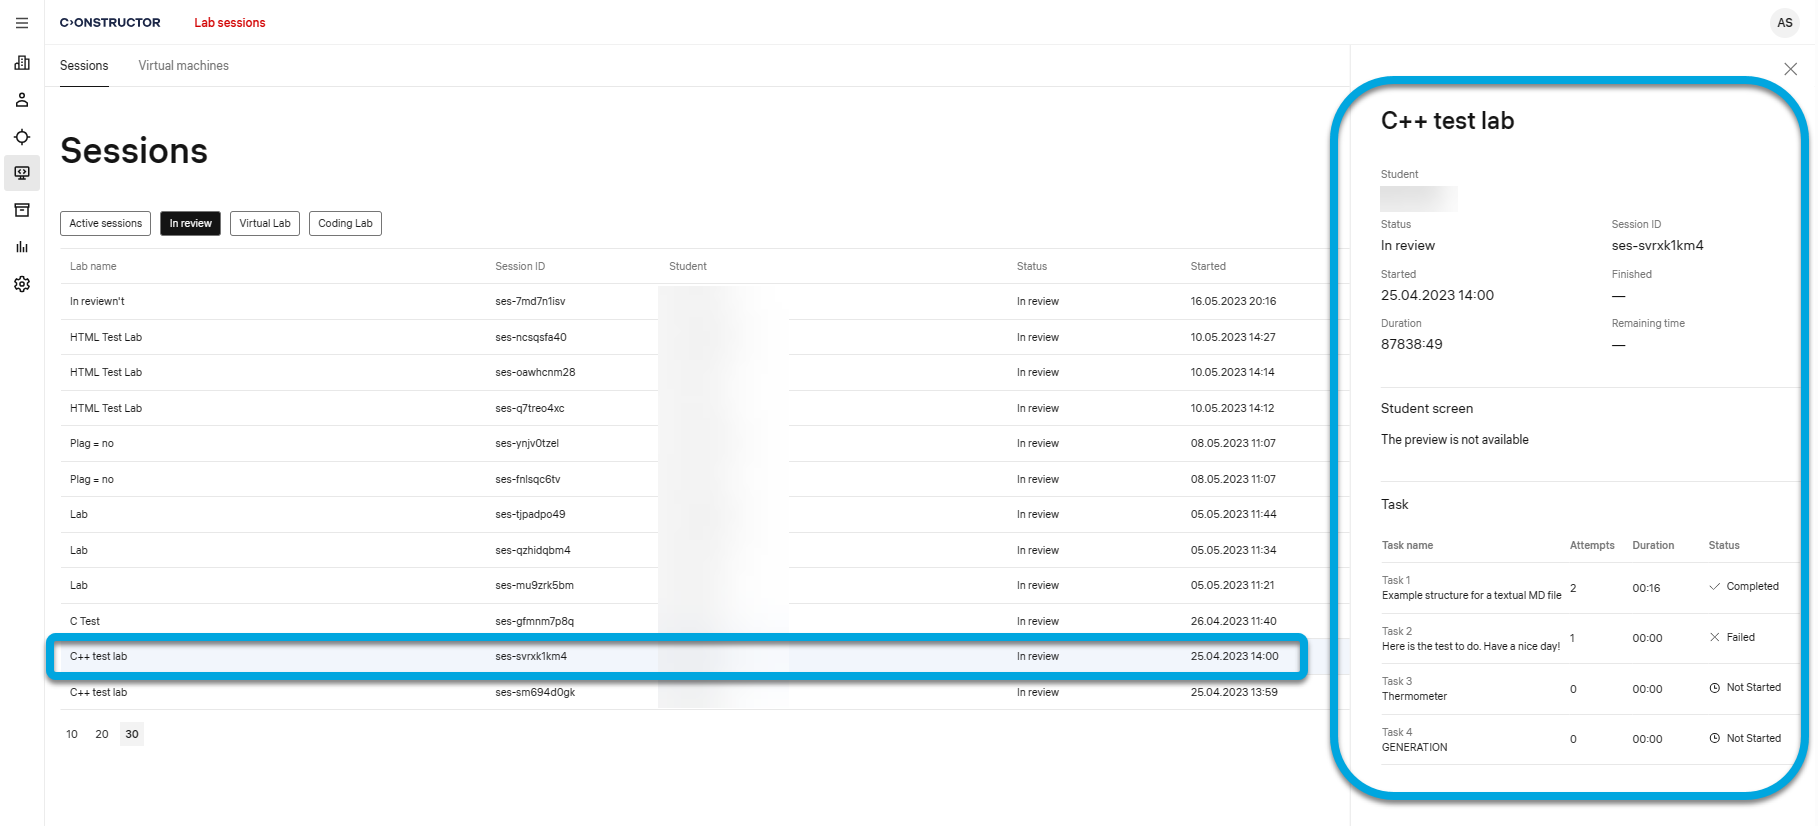Image resolution: width=1818 pixels, height=826 pixels.
Task: Open the user profile sidebar icon
Action: [x=22, y=100]
